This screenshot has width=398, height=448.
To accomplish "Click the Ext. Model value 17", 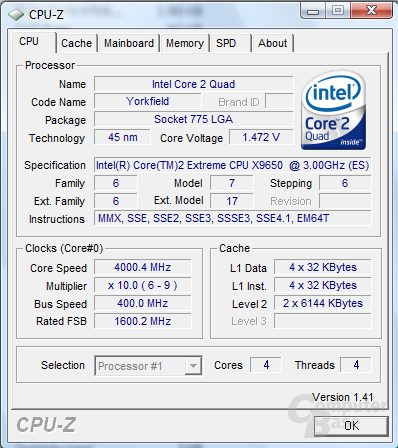I will pyautogui.click(x=232, y=201).
